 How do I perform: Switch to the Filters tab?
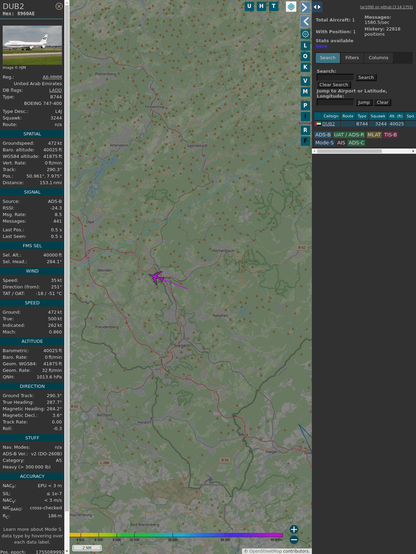(x=352, y=58)
